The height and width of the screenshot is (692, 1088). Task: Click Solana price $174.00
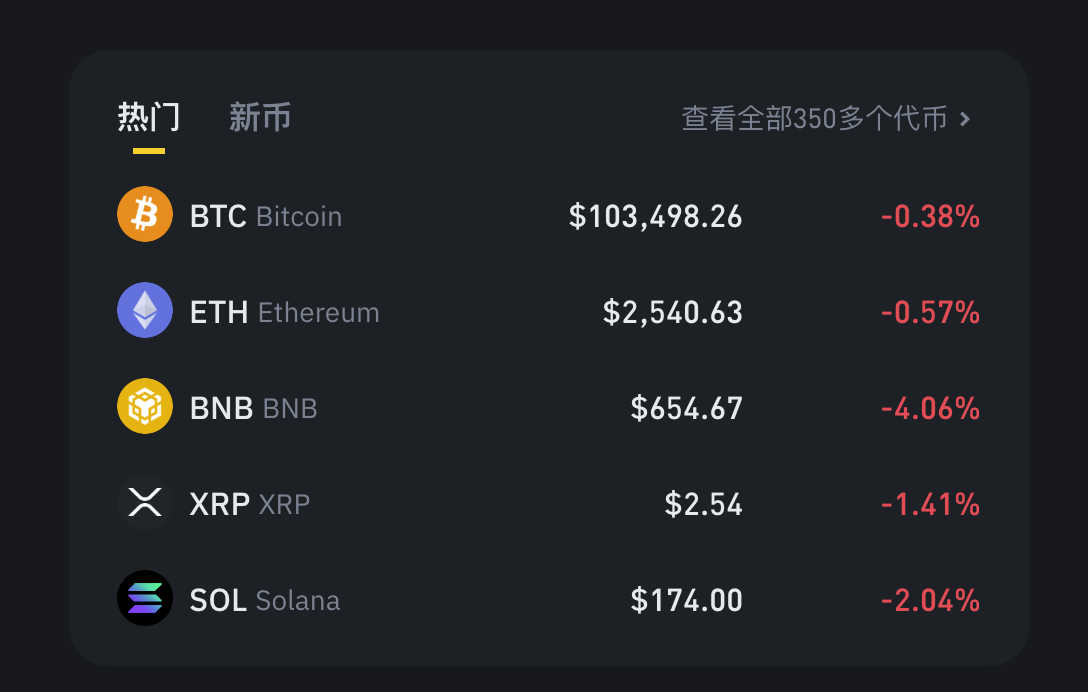pyautogui.click(x=686, y=600)
